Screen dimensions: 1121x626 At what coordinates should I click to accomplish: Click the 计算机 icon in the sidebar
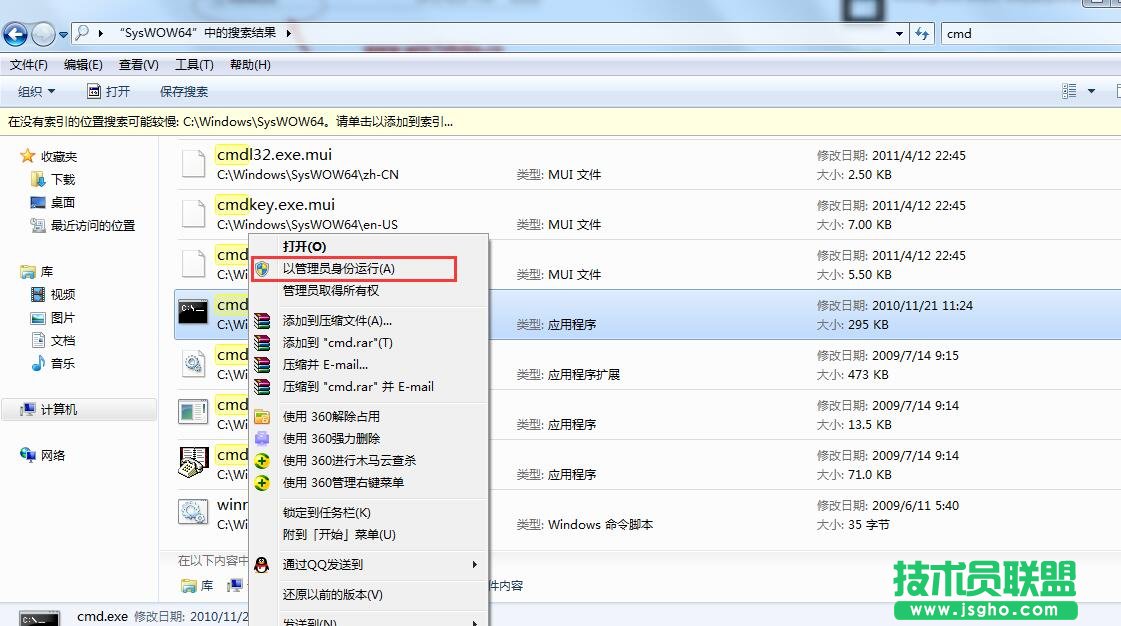(30, 409)
